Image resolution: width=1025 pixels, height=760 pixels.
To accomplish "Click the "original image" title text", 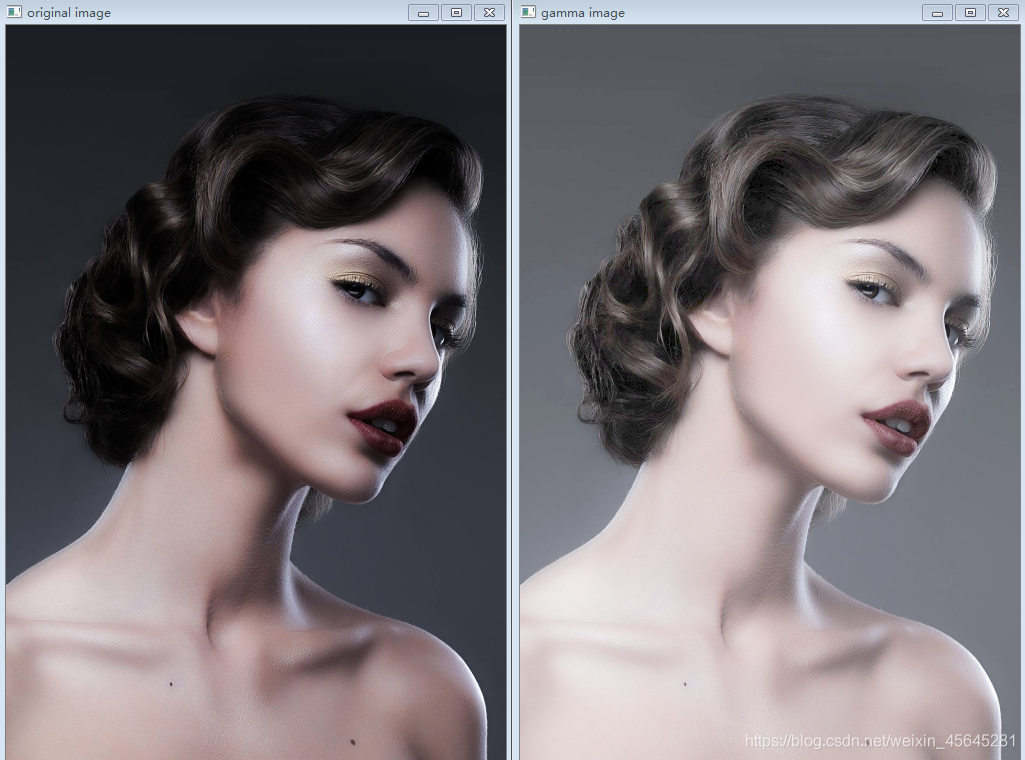I will pyautogui.click(x=69, y=12).
